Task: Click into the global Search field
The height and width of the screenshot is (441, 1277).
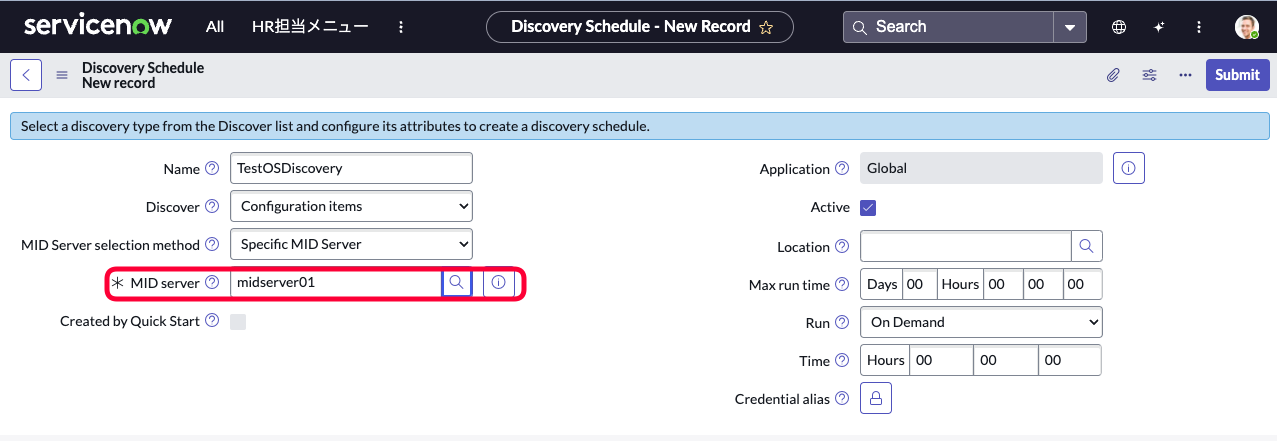Action: click(x=949, y=27)
